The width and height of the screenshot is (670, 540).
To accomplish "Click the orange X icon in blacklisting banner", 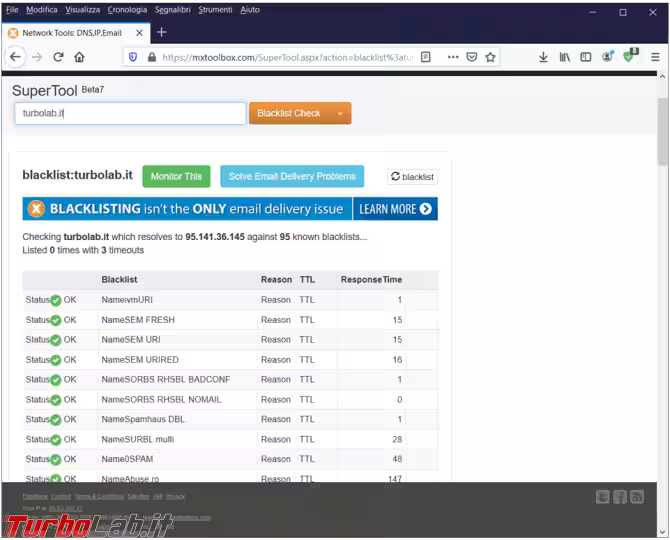I will 36,209.
